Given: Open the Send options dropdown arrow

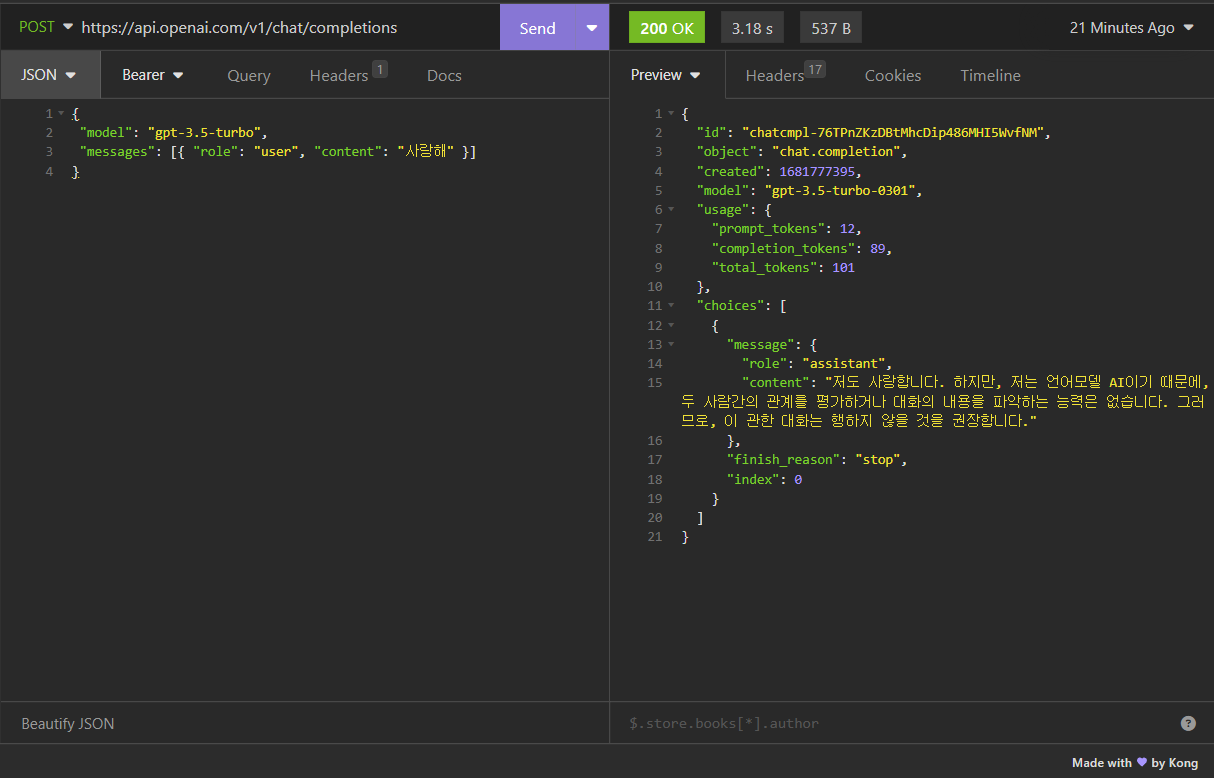Looking at the screenshot, I should [x=590, y=27].
